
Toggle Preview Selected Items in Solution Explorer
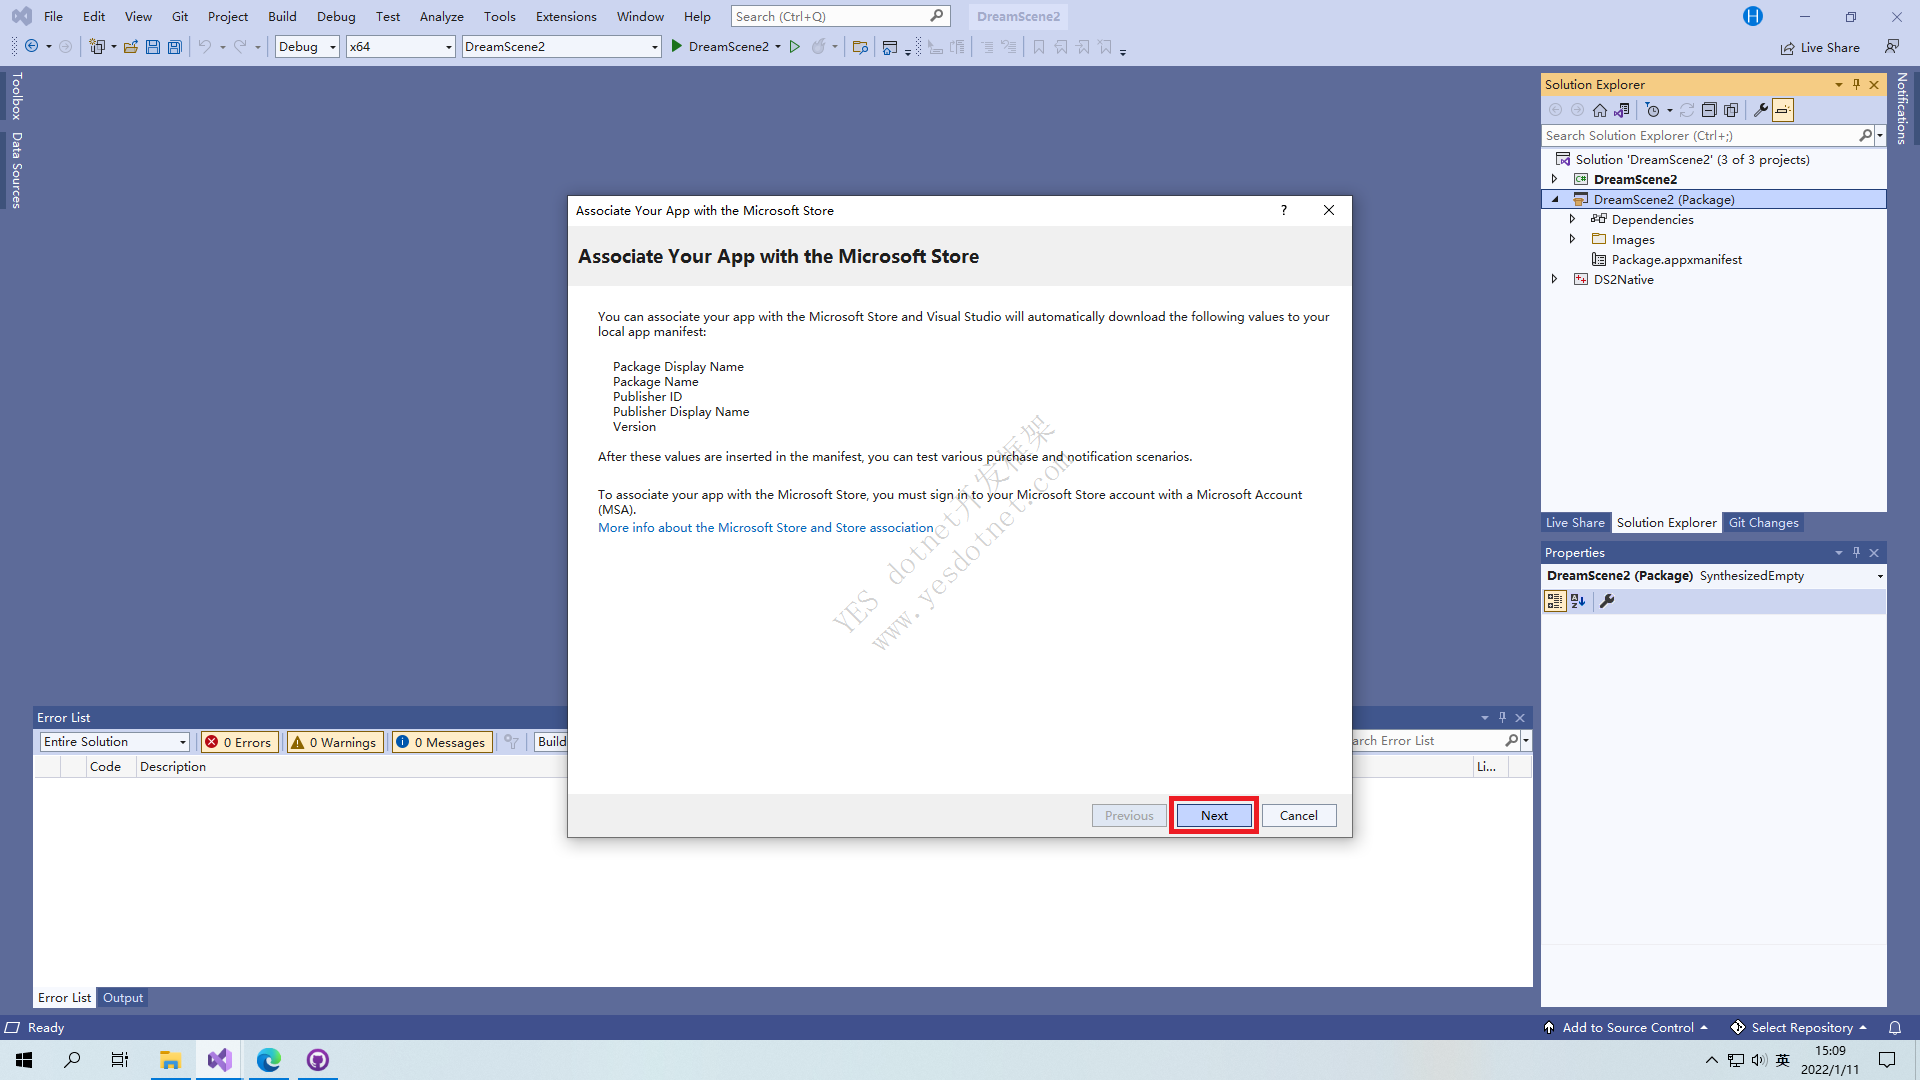coord(1783,110)
